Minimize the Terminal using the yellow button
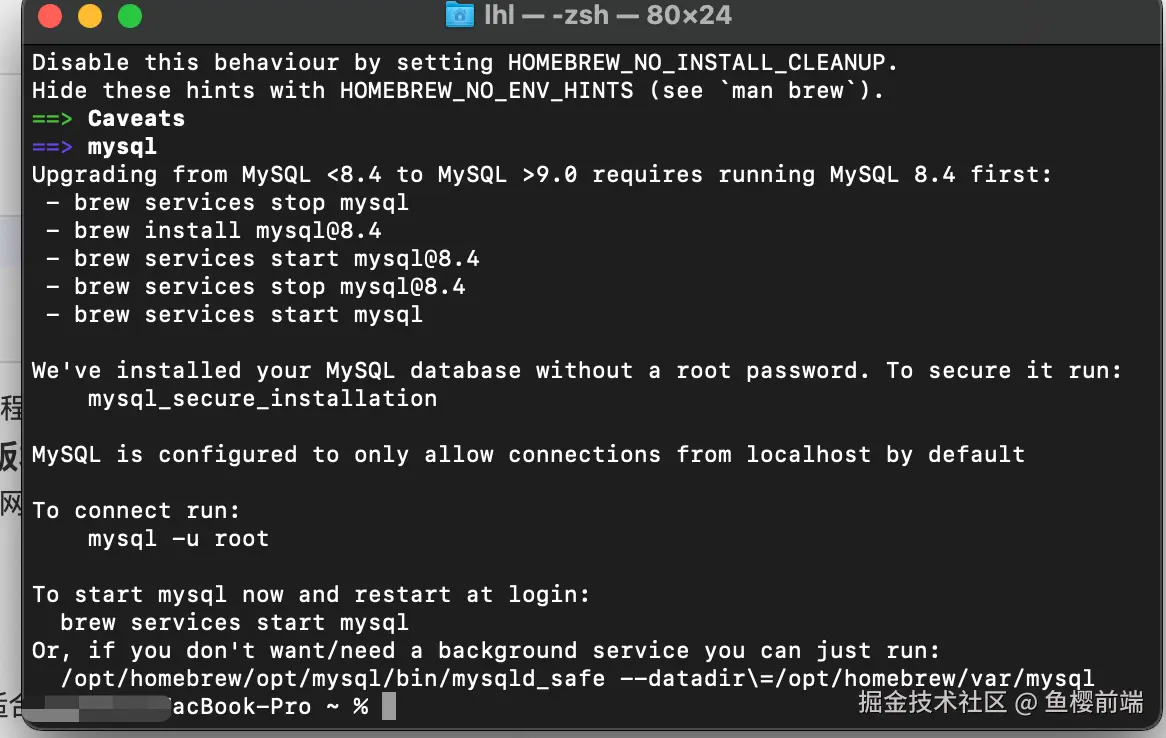The width and height of the screenshot is (1166, 738). point(90,16)
